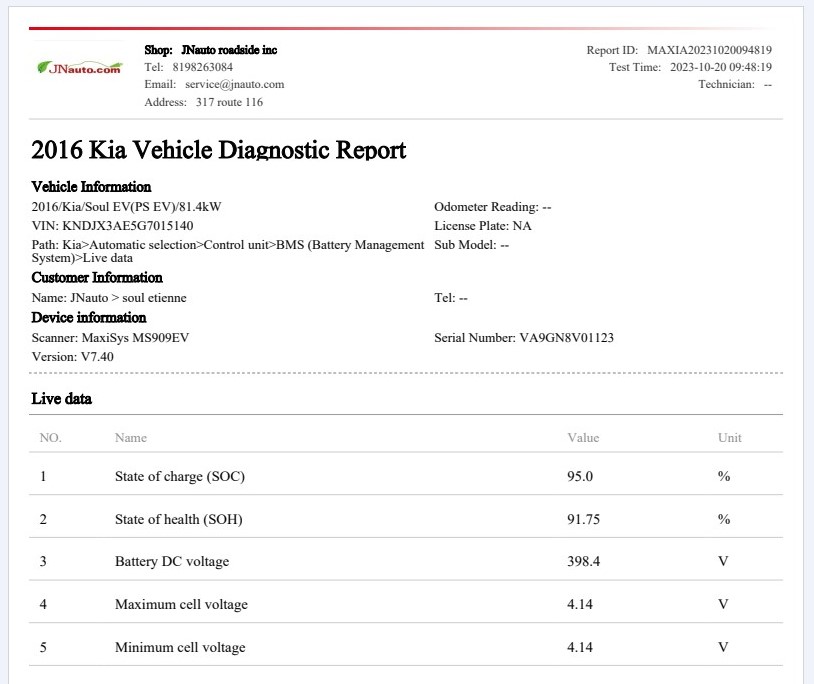Click the email service@jnauto.com
Image resolution: width=814 pixels, height=684 pixels.
(x=235, y=84)
